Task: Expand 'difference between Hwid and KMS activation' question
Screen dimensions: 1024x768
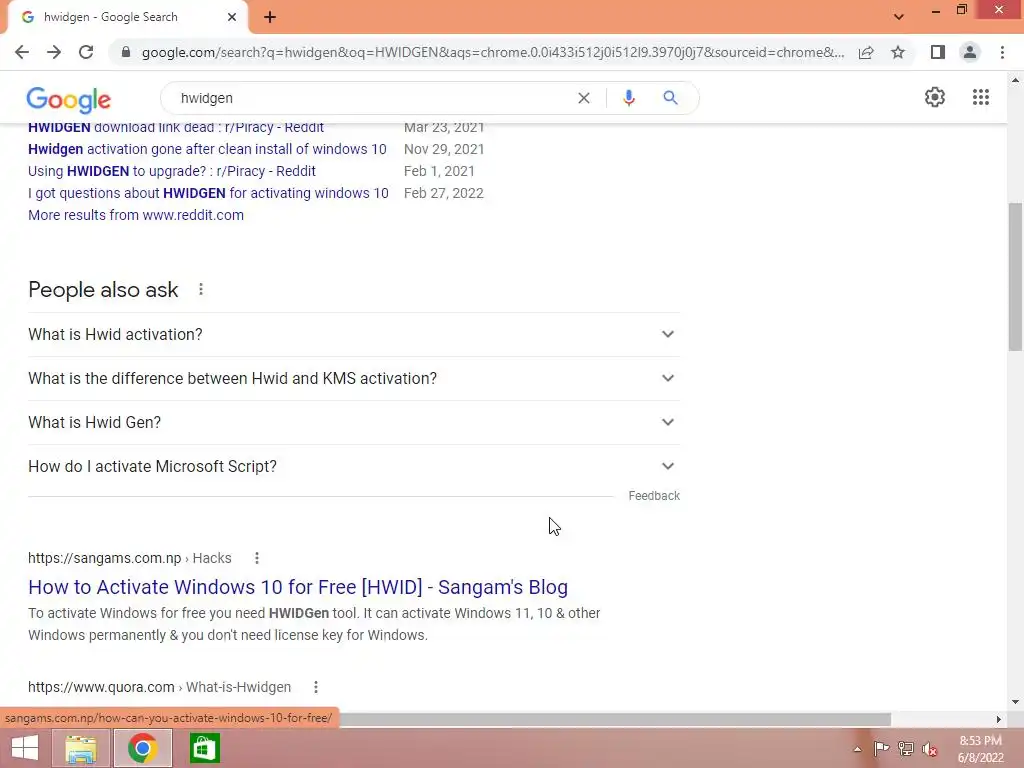Action: pyautogui.click(x=354, y=379)
